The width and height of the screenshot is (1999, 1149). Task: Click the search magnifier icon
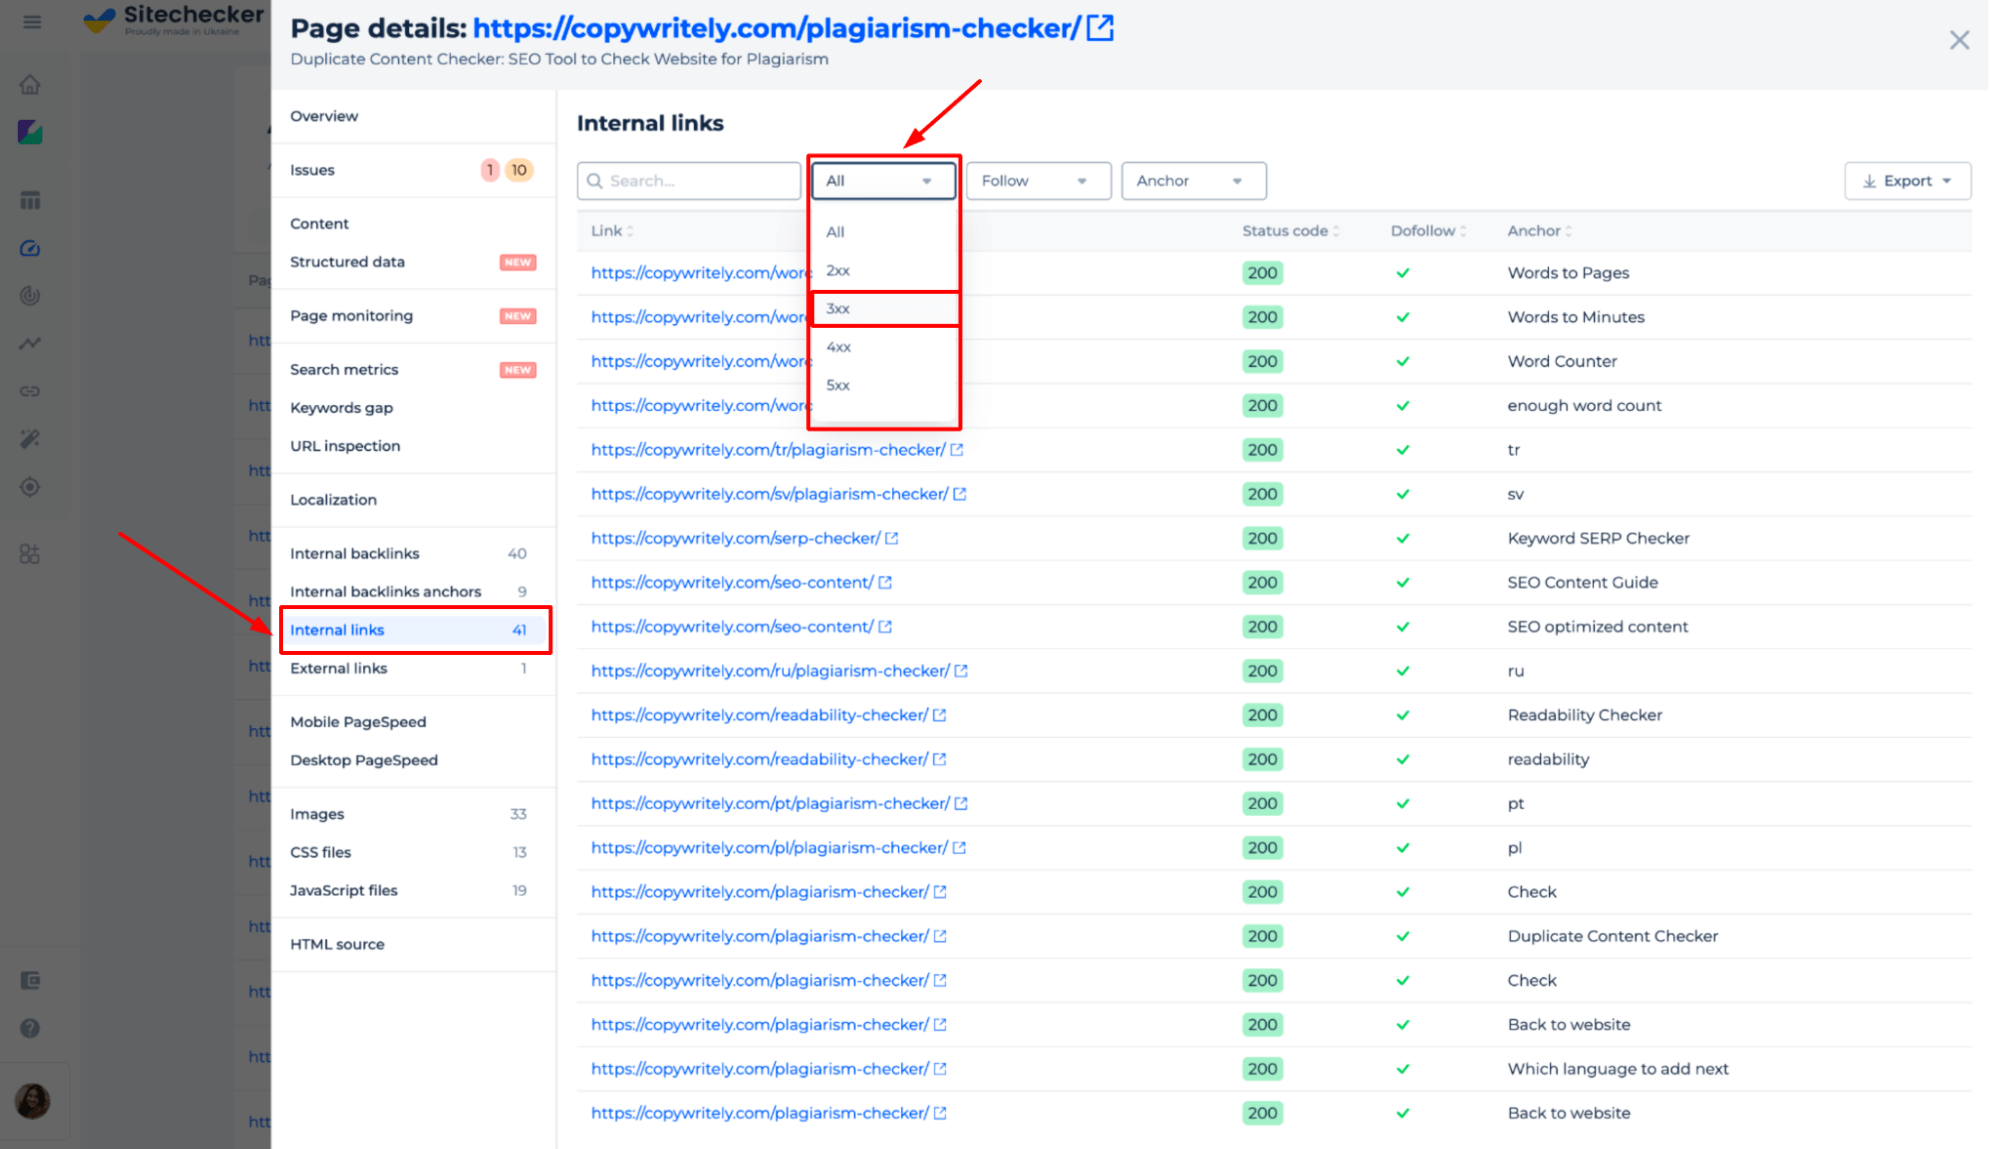click(x=595, y=181)
